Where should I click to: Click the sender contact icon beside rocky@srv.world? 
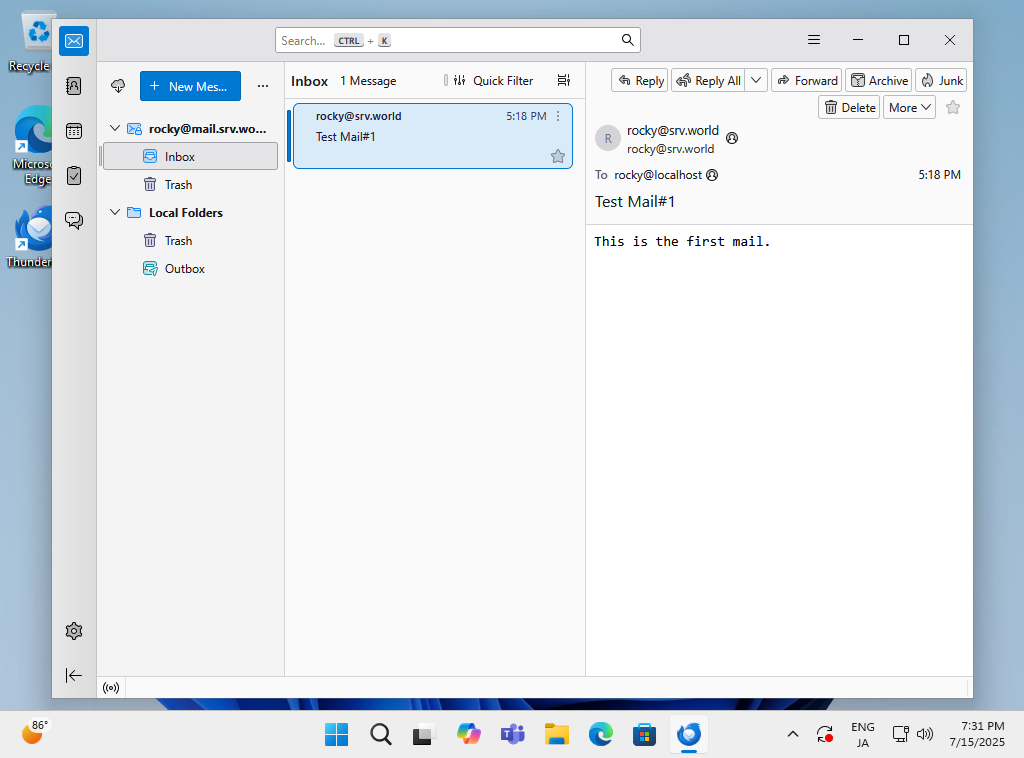click(x=732, y=138)
